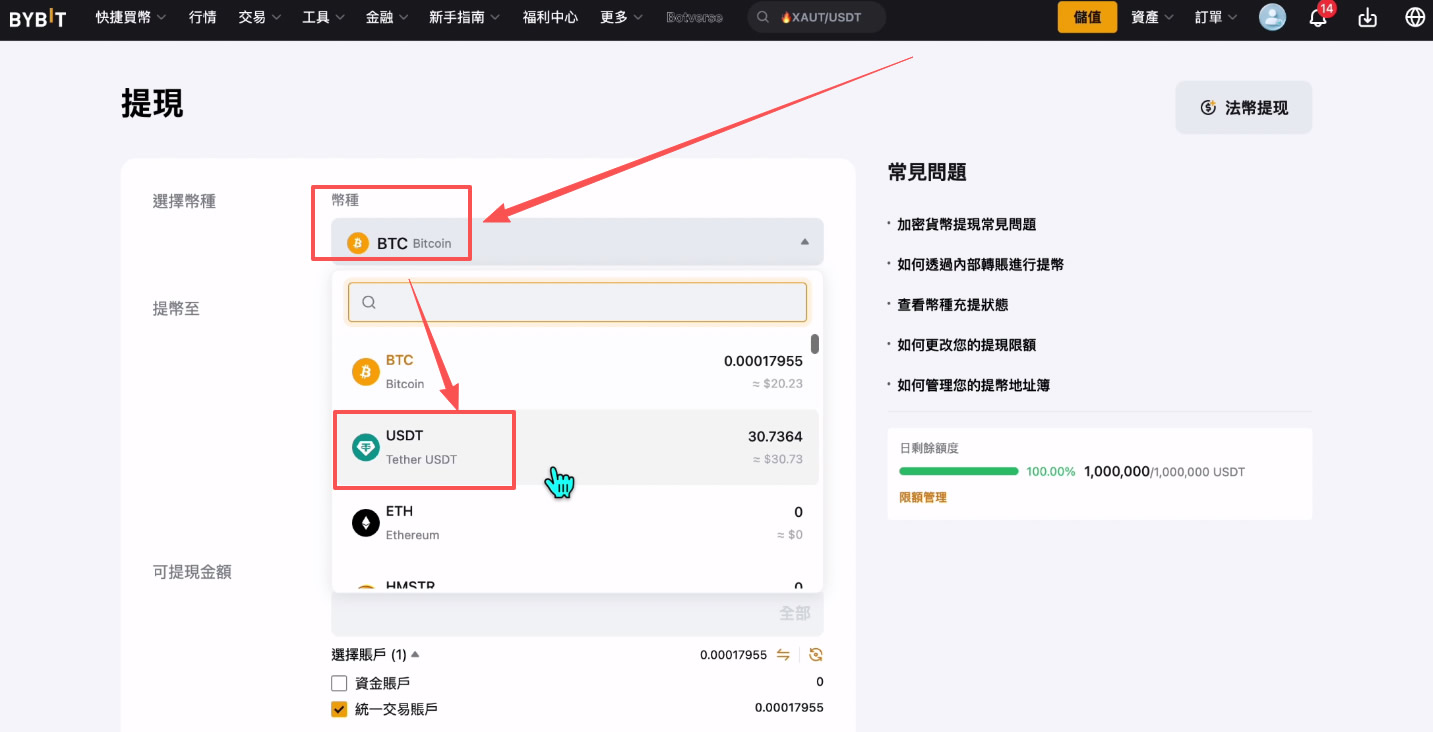Click the transfer arrows icon next to 0.00017955
1433x732 pixels.
(784, 654)
